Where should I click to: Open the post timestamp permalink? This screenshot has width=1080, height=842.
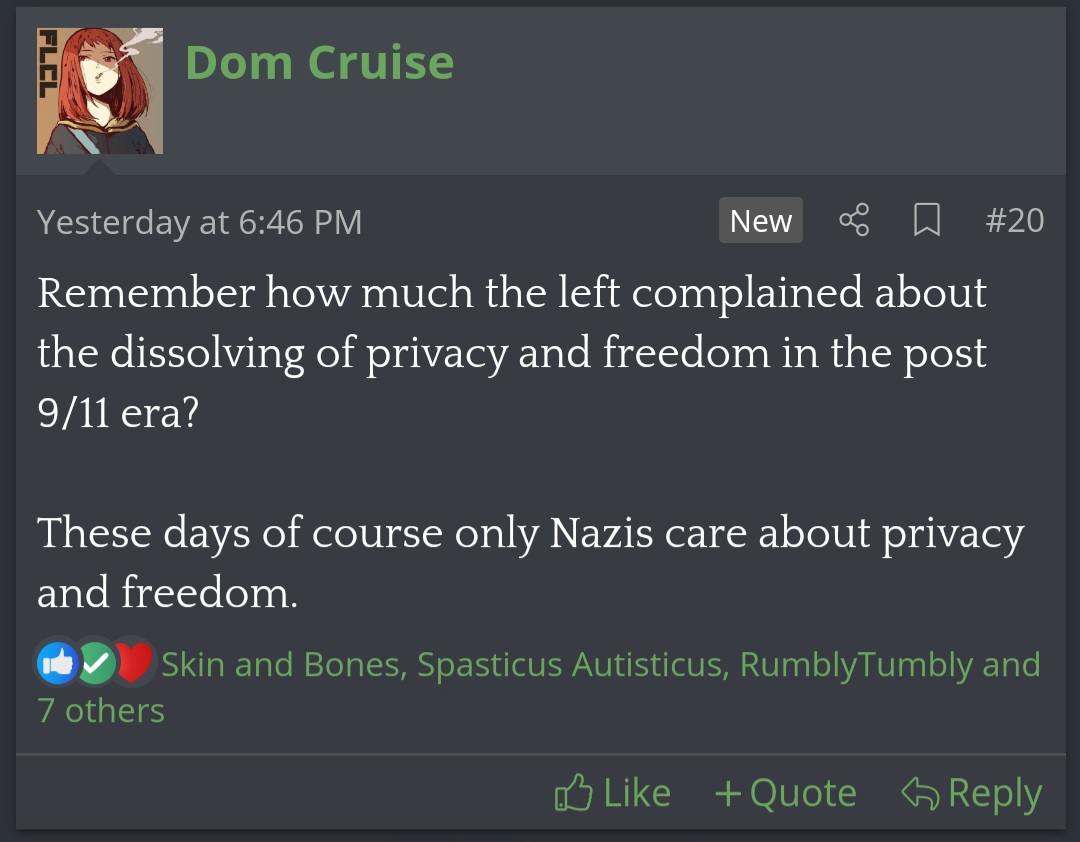pyautogui.click(x=199, y=221)
